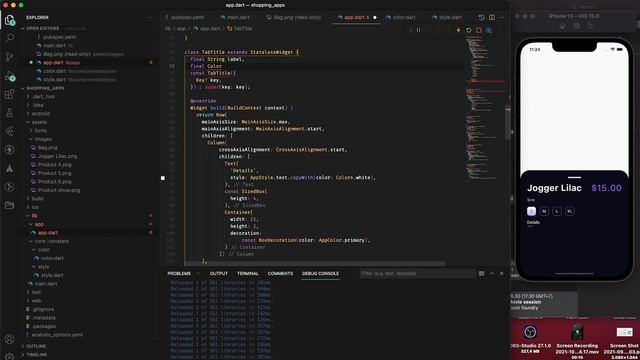Open the Search view in activity bar

pos(9,38)
